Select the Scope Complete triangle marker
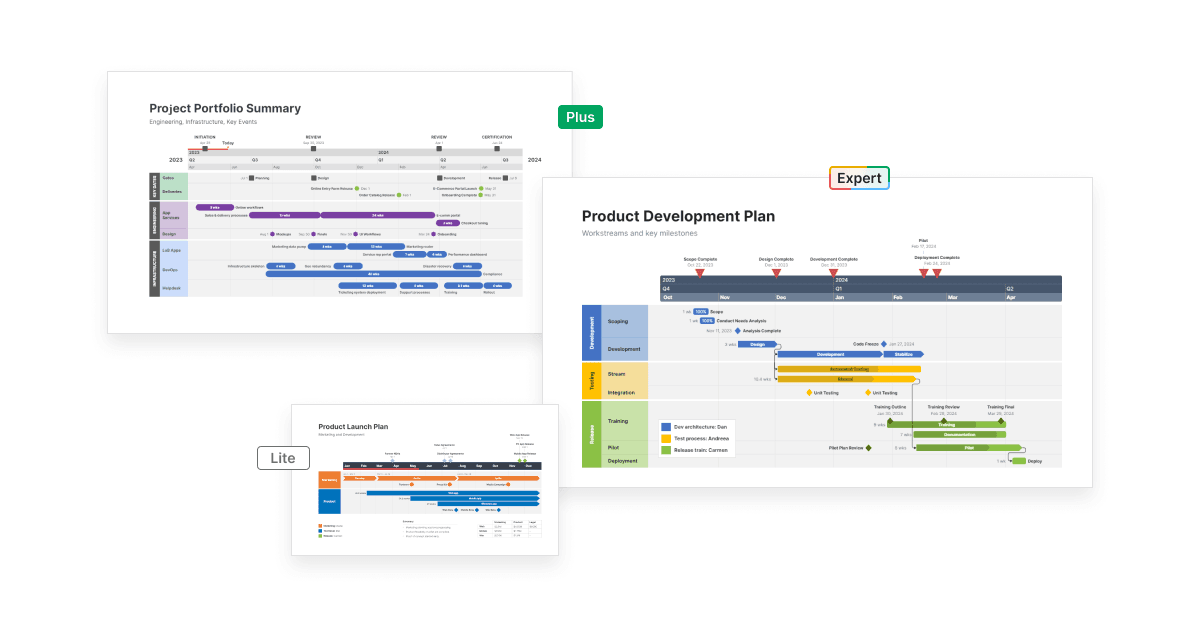Screen dimensions: 1200x628 click(700, 272)
